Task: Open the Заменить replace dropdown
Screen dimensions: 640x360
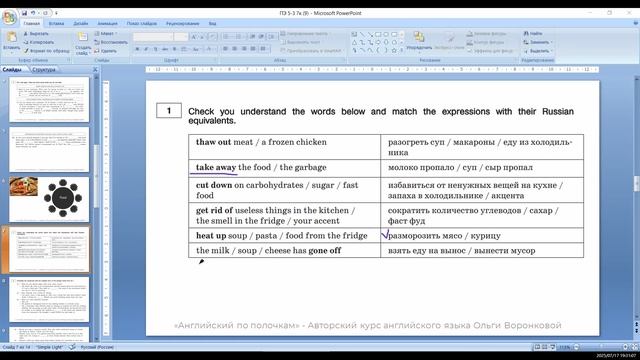Action: pyautogui.click(x=538, y=42)
